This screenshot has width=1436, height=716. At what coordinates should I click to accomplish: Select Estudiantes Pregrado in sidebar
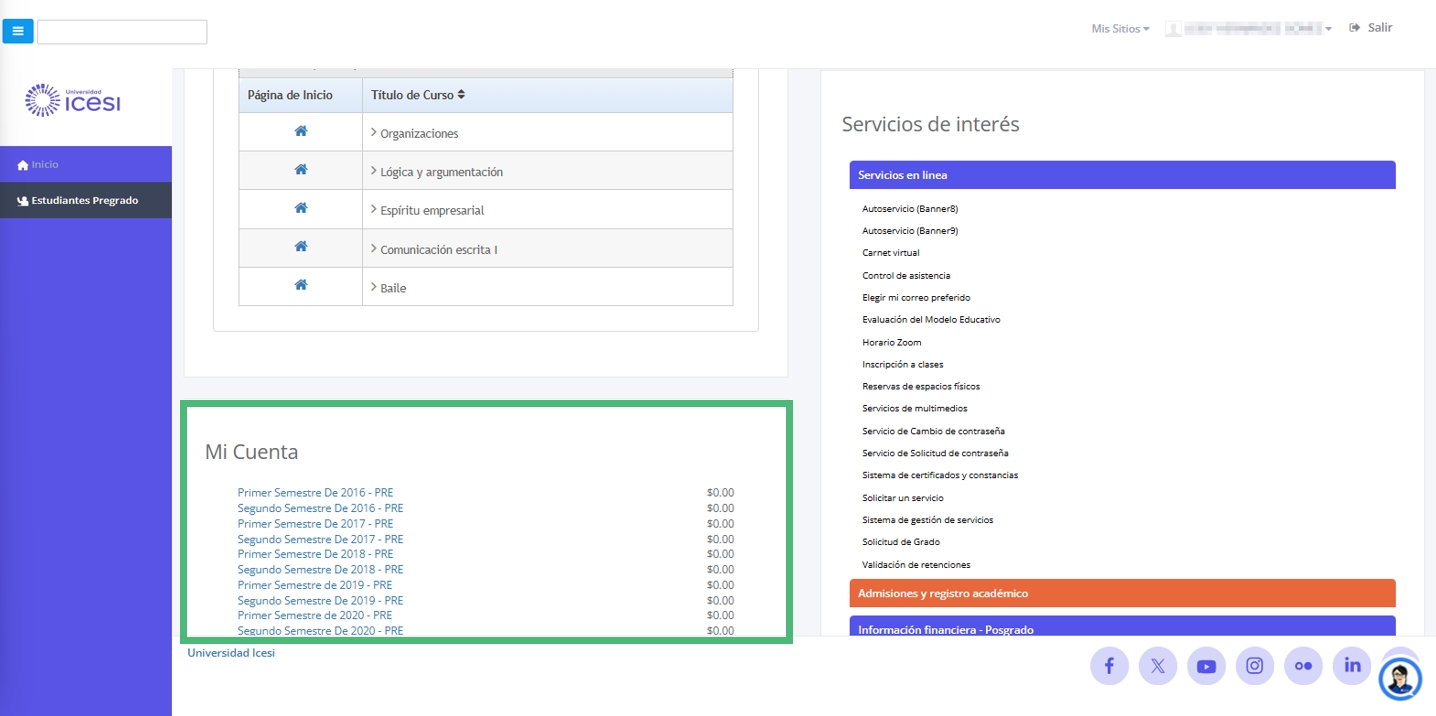point(84,201)
